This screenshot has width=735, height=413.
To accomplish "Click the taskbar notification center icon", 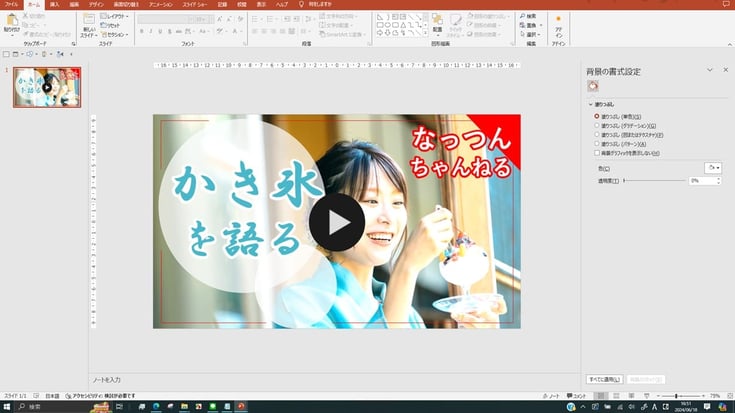I will pos(707,406).
